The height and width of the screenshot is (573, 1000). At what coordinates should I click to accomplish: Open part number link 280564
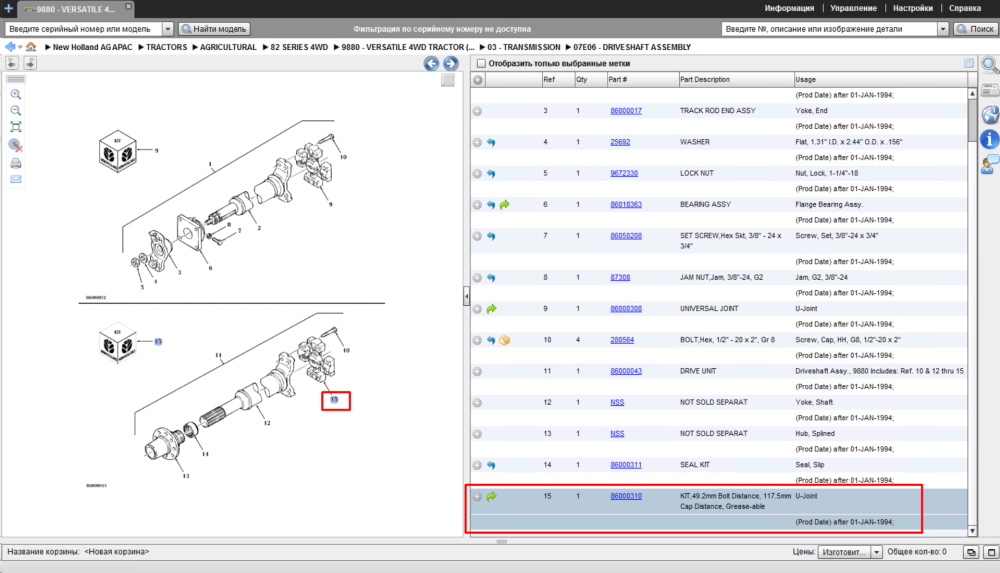(622, 340)
